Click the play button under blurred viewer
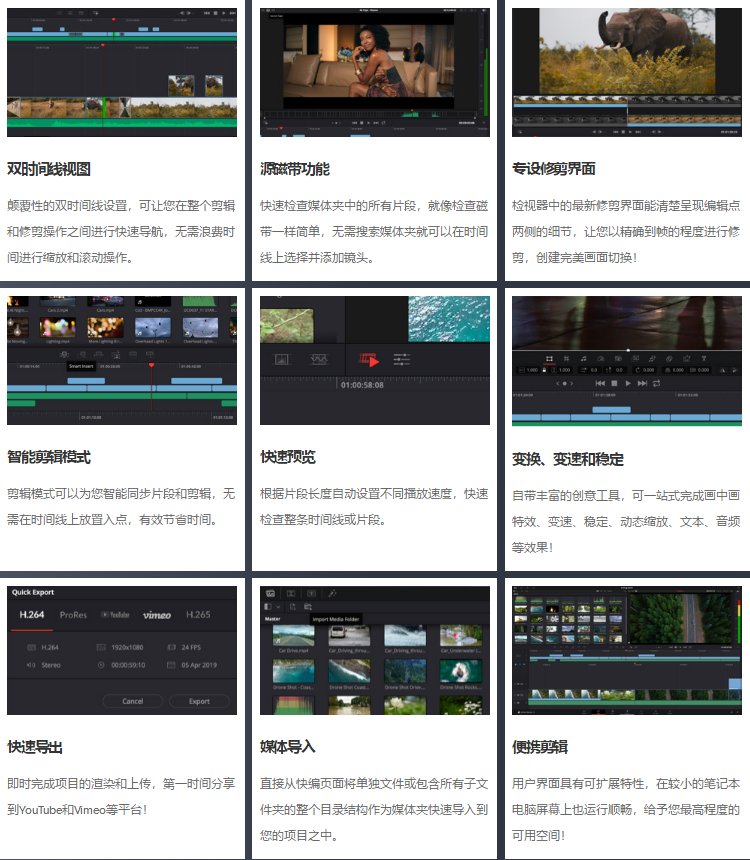The width and height of the screenshot is (750, 860). coord(627,383)
